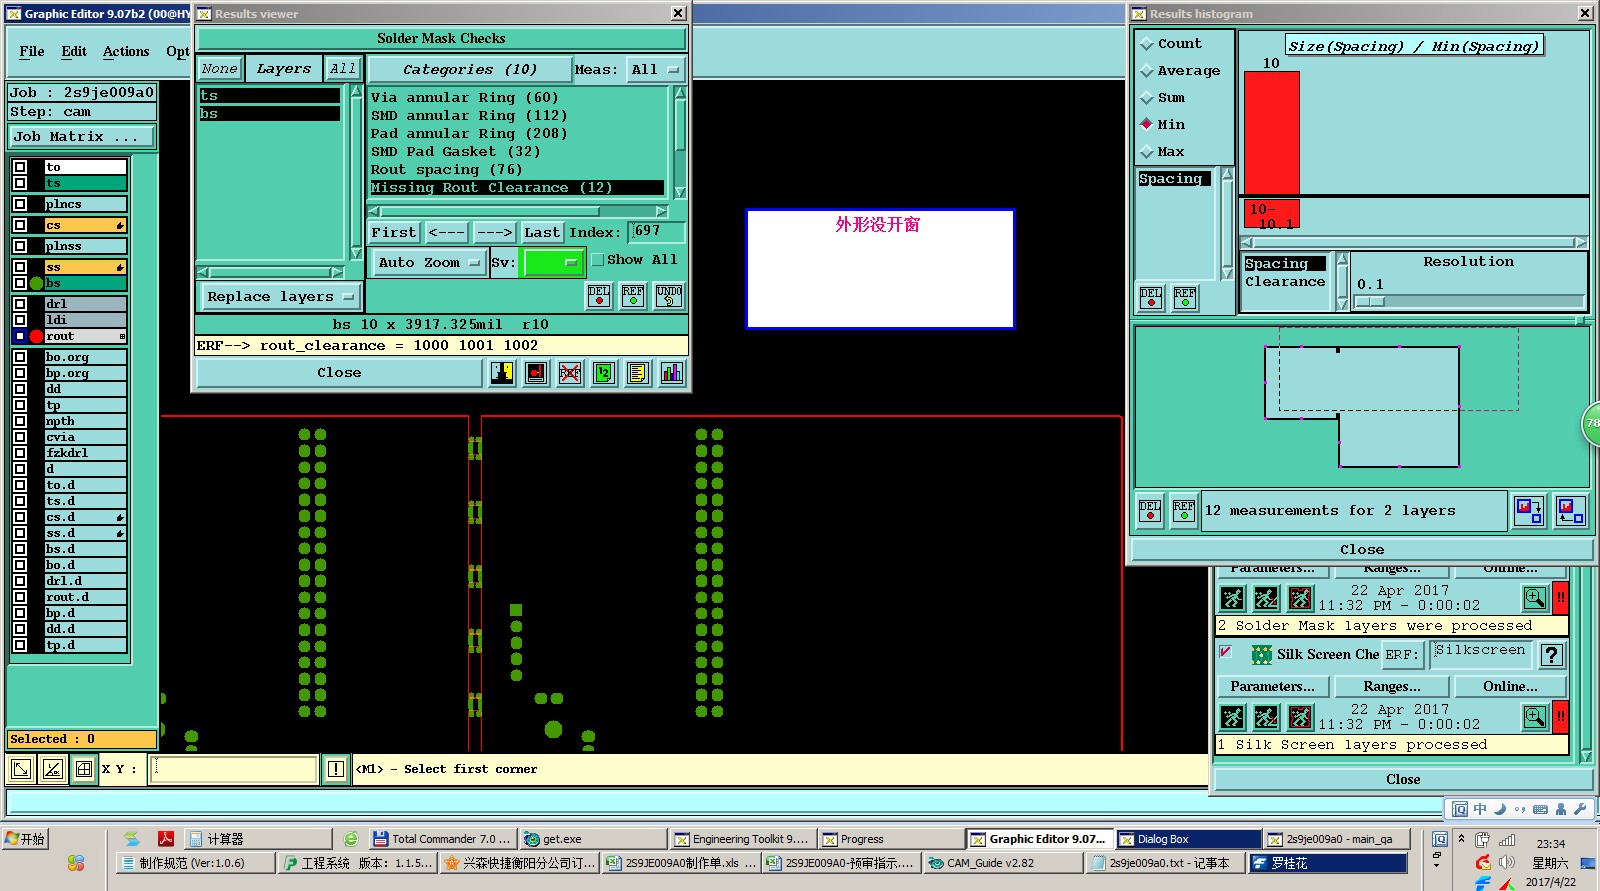Click the histogram icon with downward arrow
This screenshot has width=1600, height=891.
tap(1529, 511)
